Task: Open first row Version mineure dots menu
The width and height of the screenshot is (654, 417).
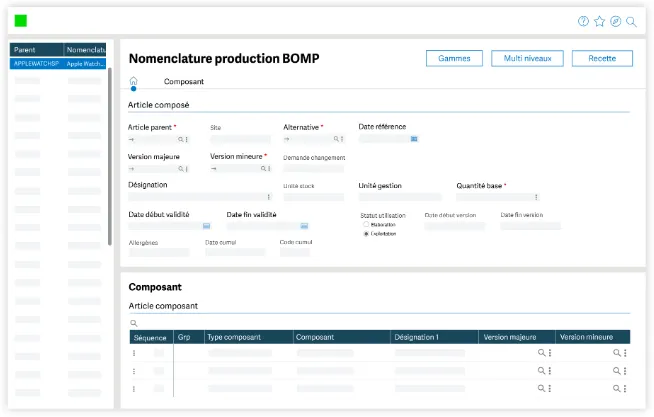Action: point(625,353)
